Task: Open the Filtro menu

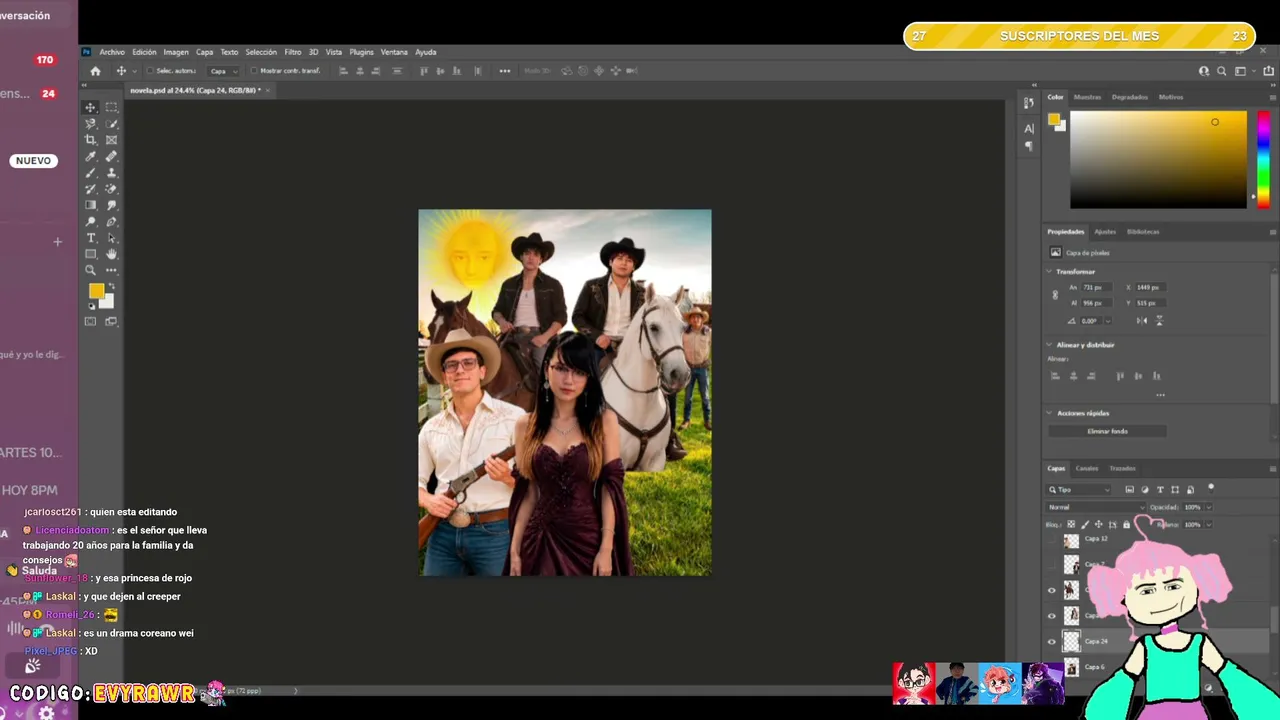Action: [x=292, y=52]
